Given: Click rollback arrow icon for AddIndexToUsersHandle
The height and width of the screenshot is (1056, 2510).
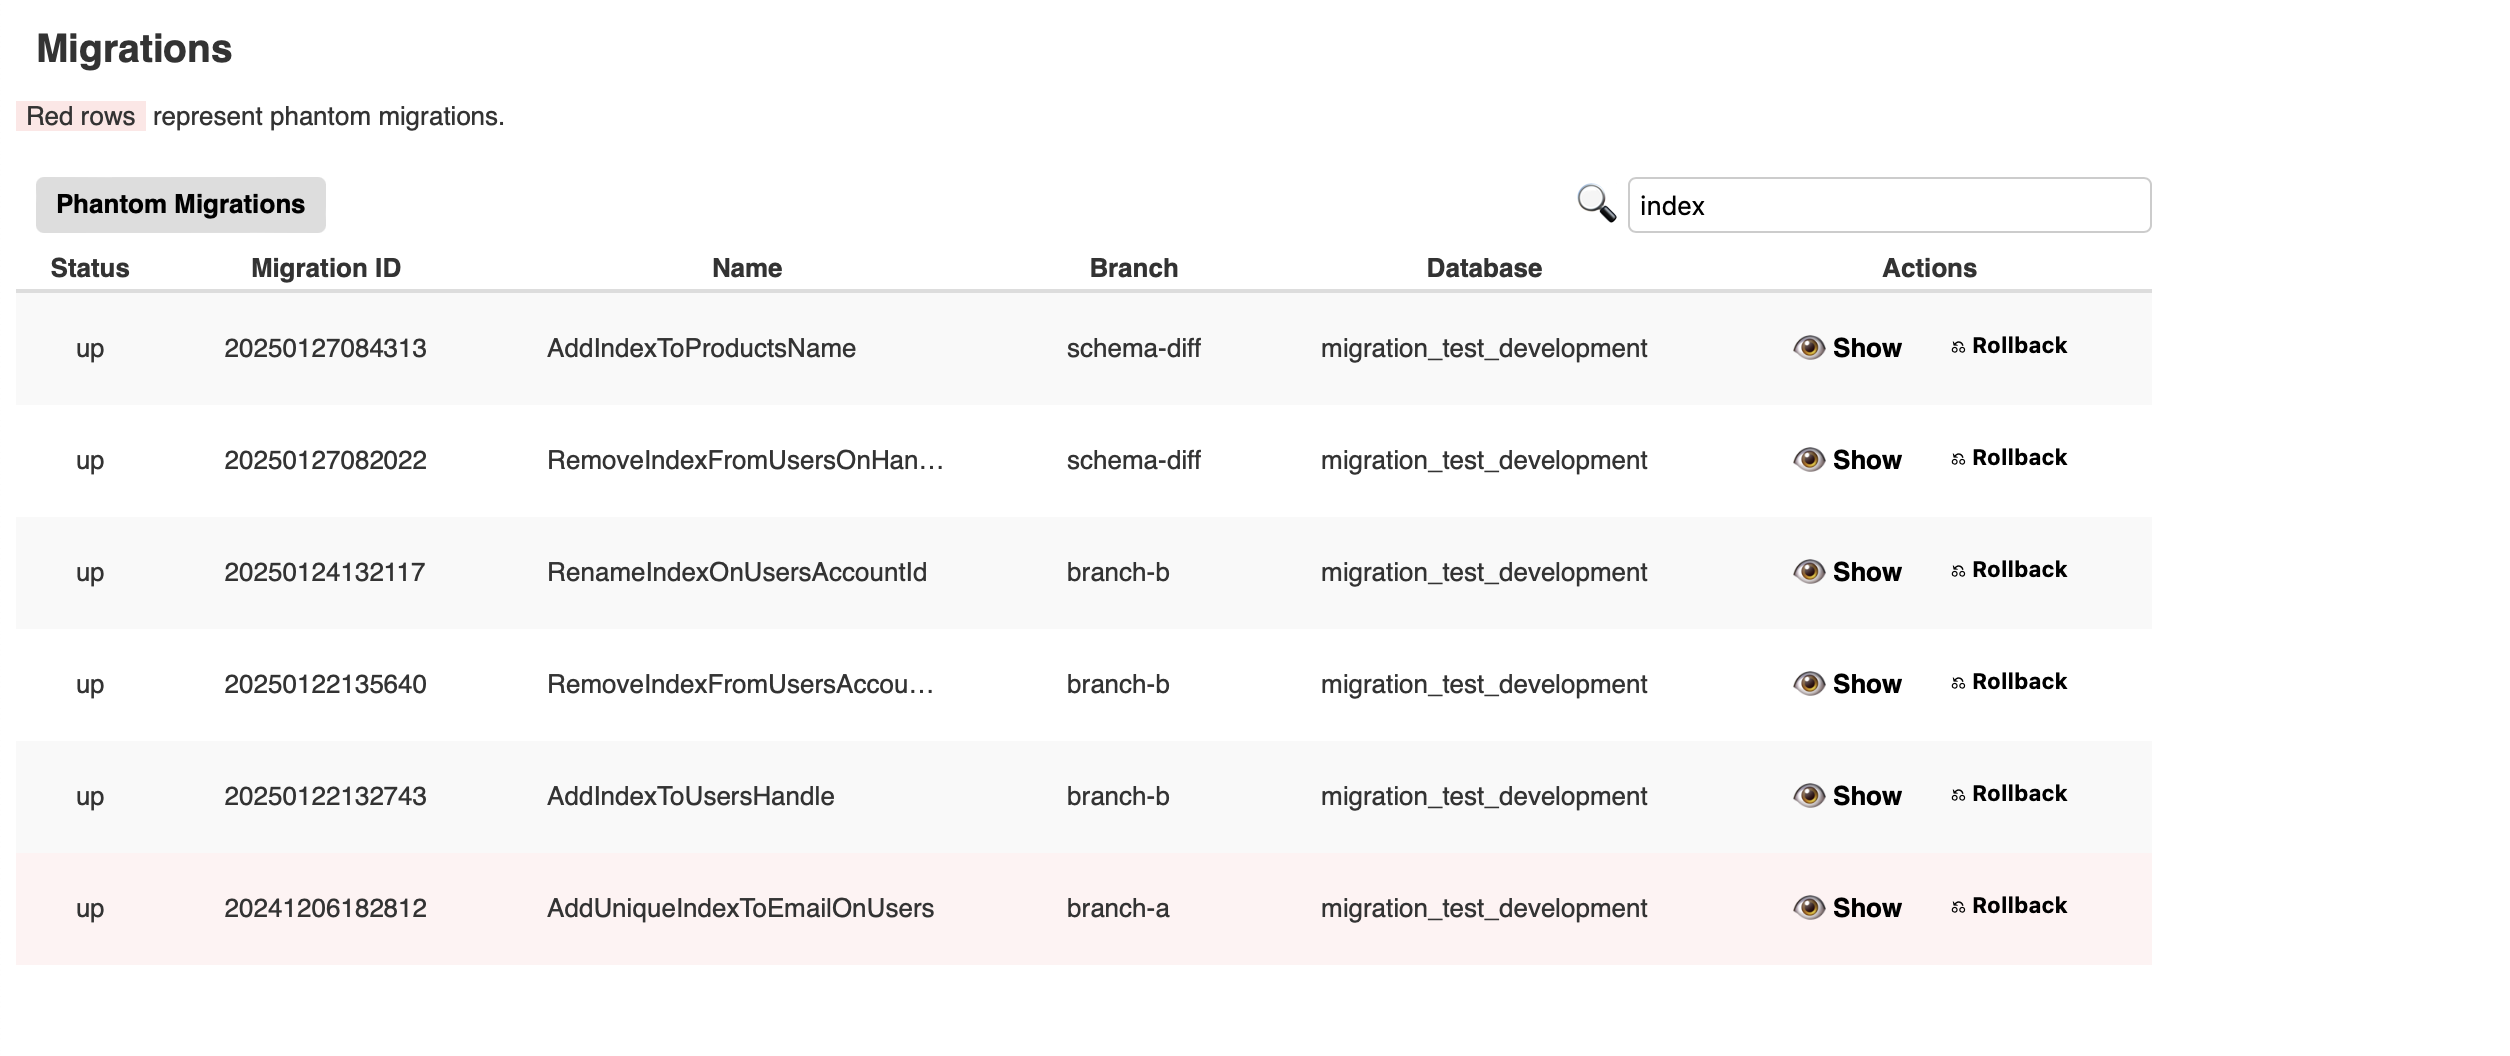Looking at the screenshot, I should point(1958,795).
